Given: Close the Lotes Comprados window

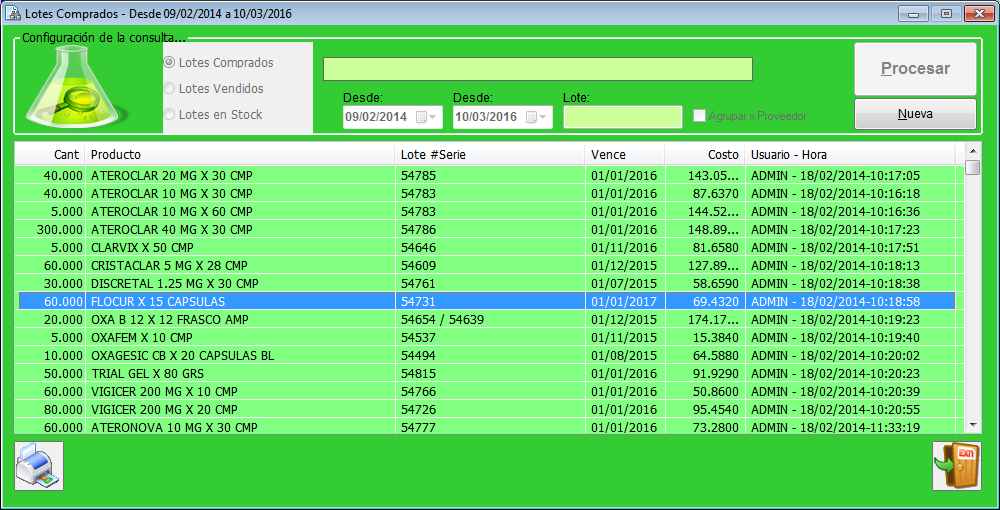Looking at the screenshot, I should 978,13.
